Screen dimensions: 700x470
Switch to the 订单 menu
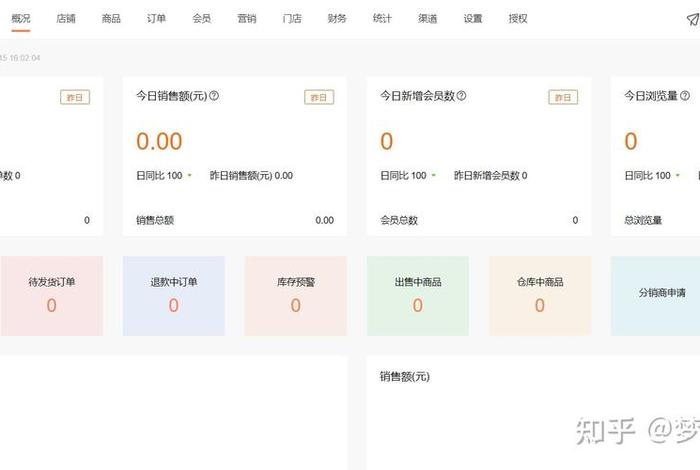[x=156, y=18]
